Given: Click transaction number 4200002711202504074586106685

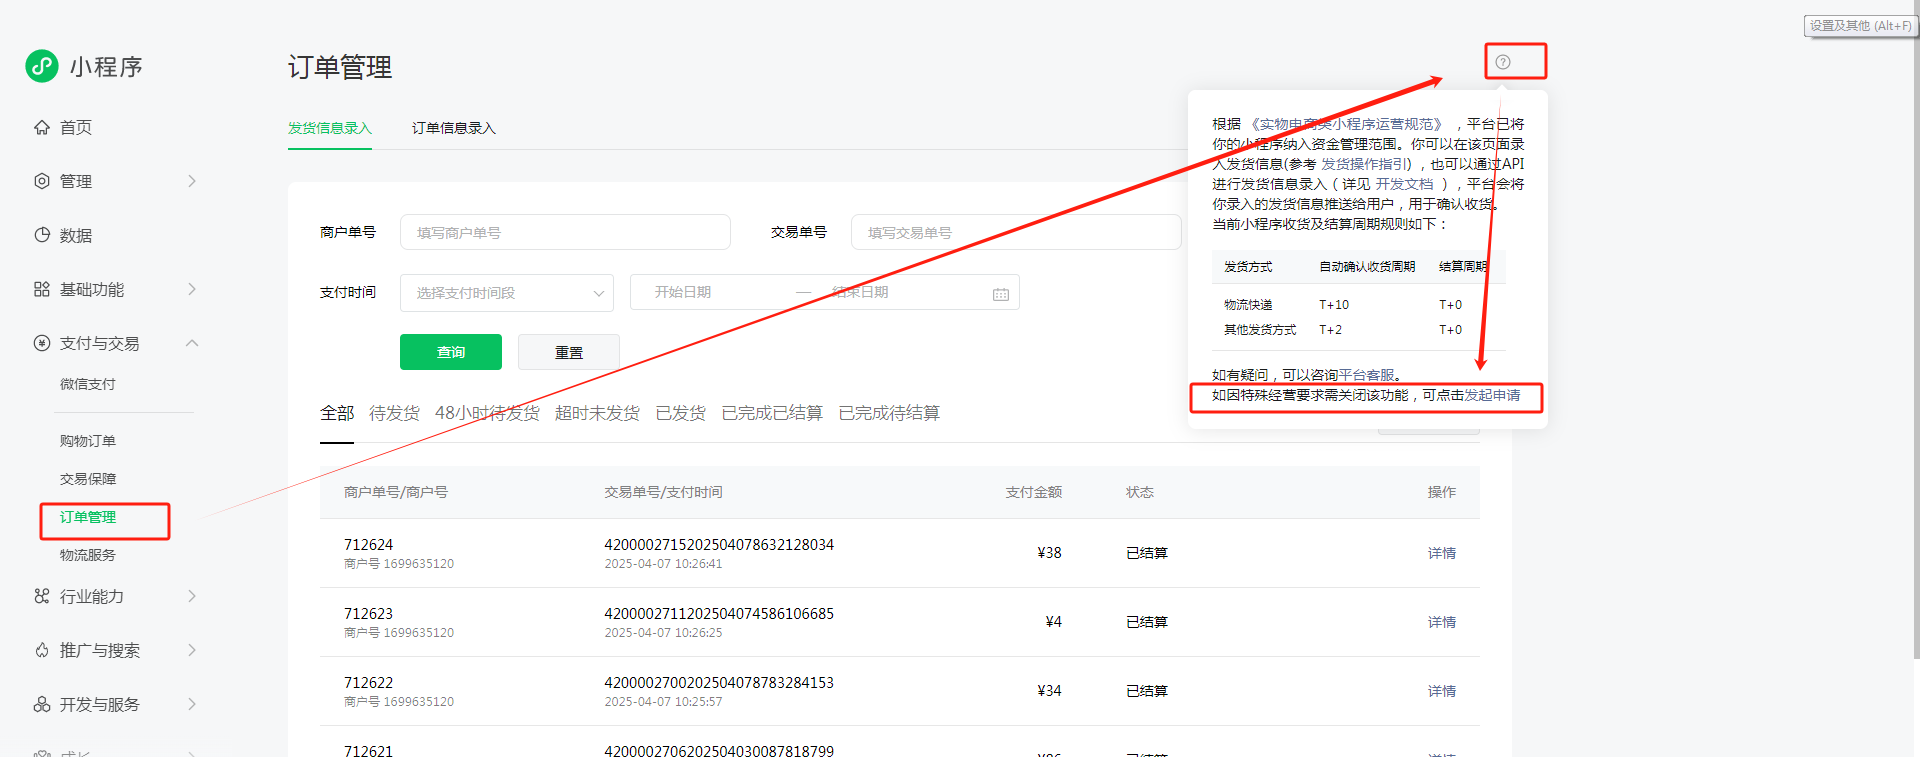Looking at the screenshot, I should (x=719, y=614).
